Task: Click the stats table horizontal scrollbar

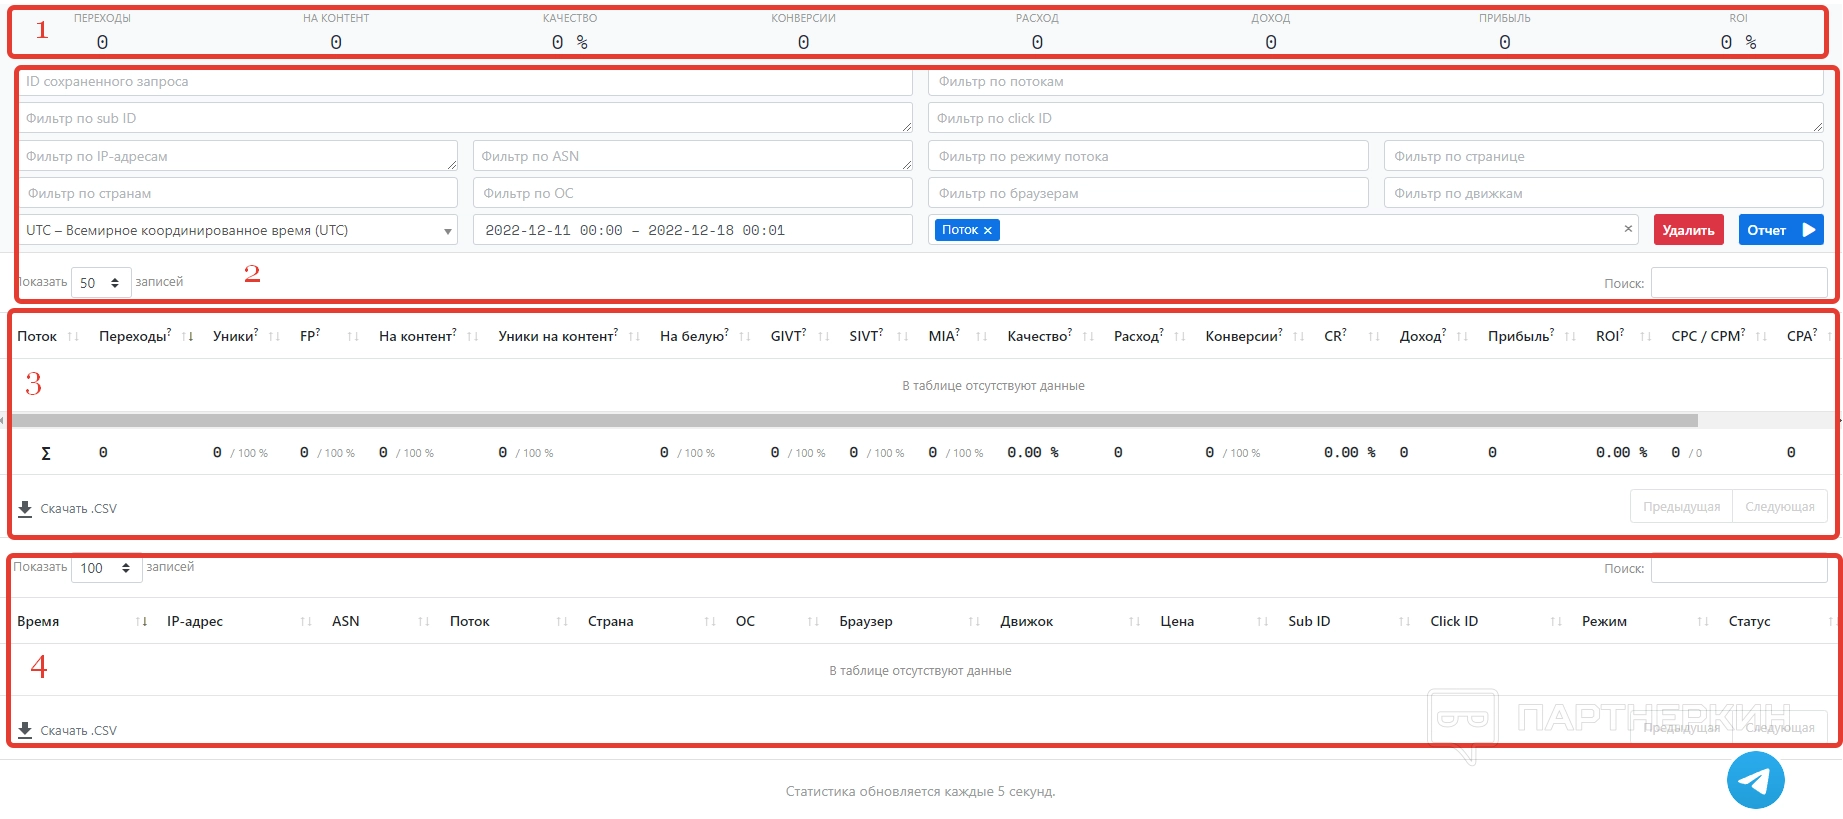Action: coord(855,420)
